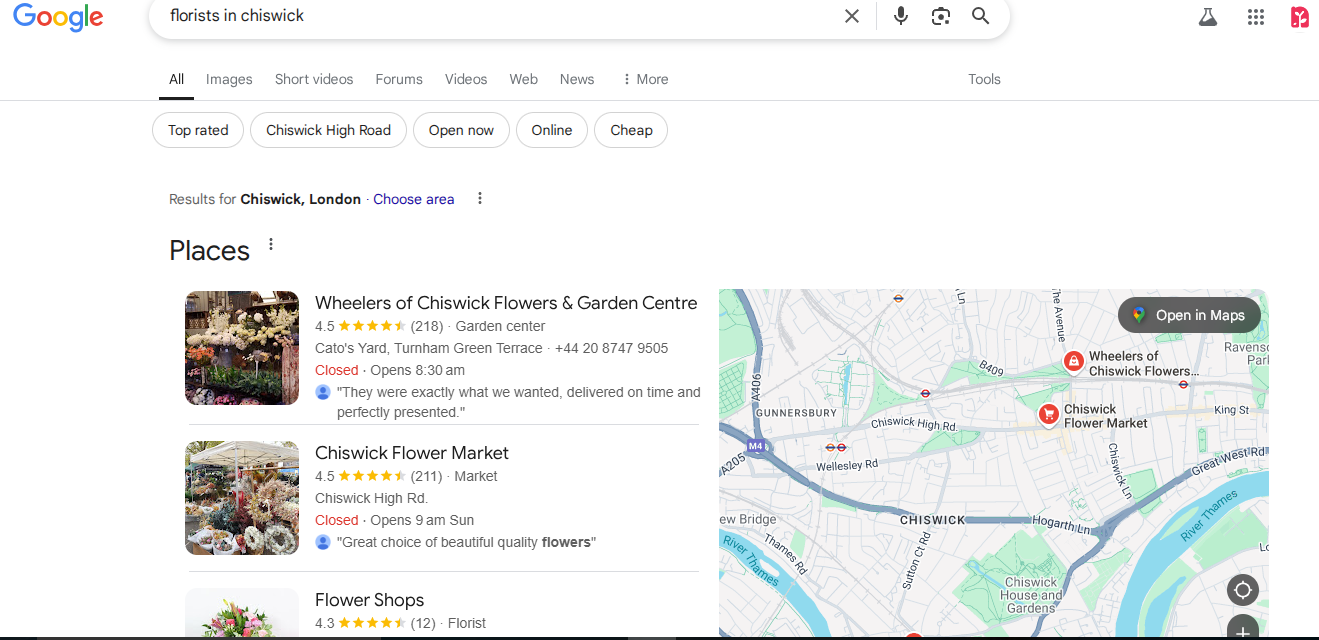Switch to the Images tab
The height and width of the screenshot is (640, 1319).
tap(229, 79)
